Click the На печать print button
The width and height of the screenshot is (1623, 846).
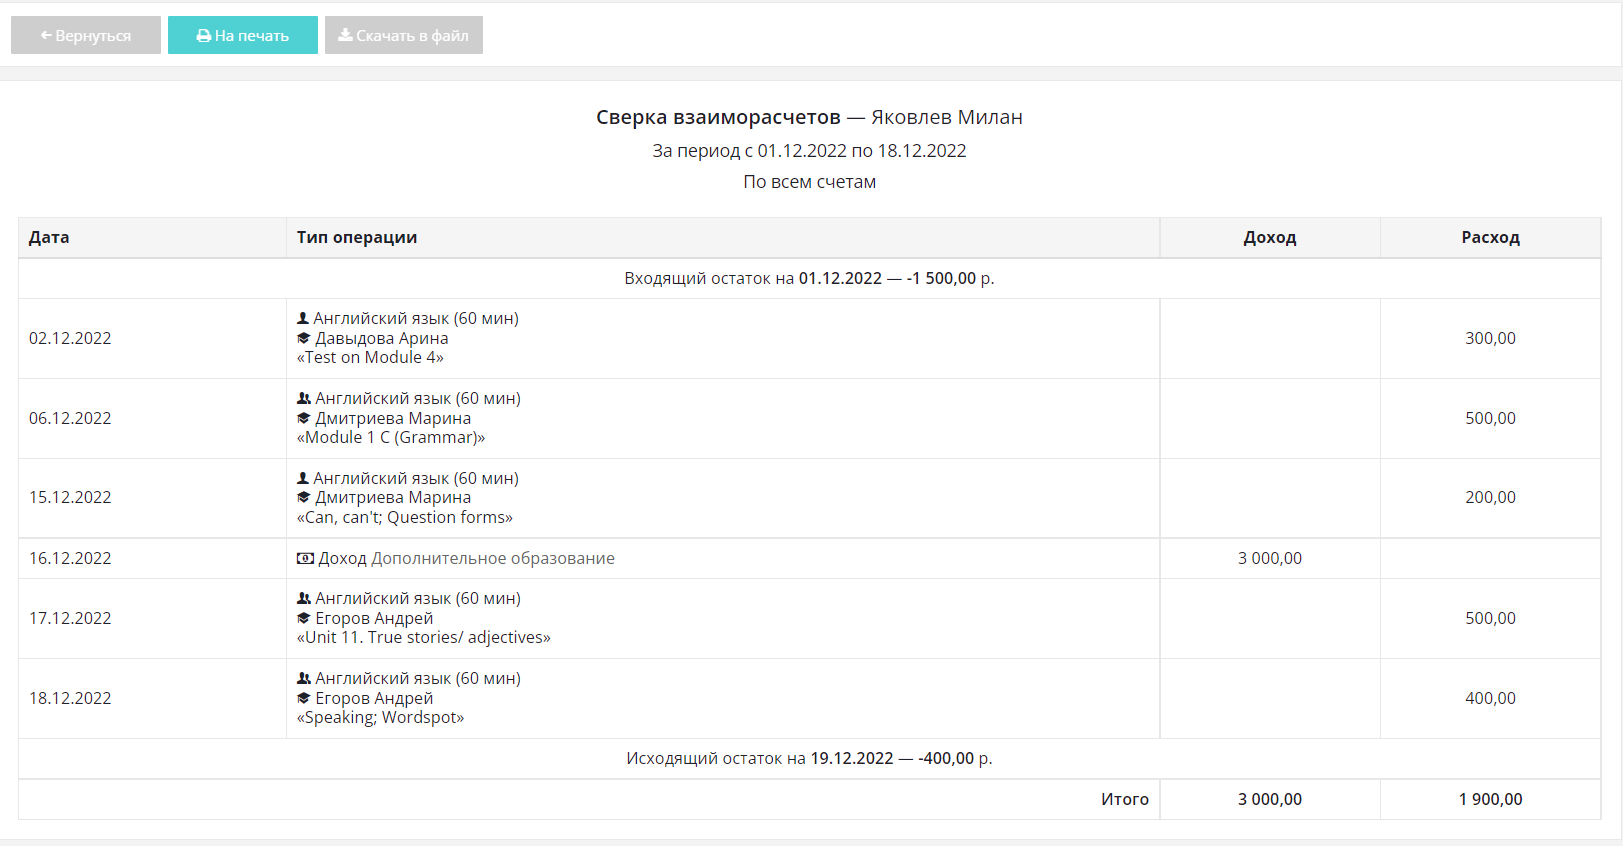(x=243, y=35)
